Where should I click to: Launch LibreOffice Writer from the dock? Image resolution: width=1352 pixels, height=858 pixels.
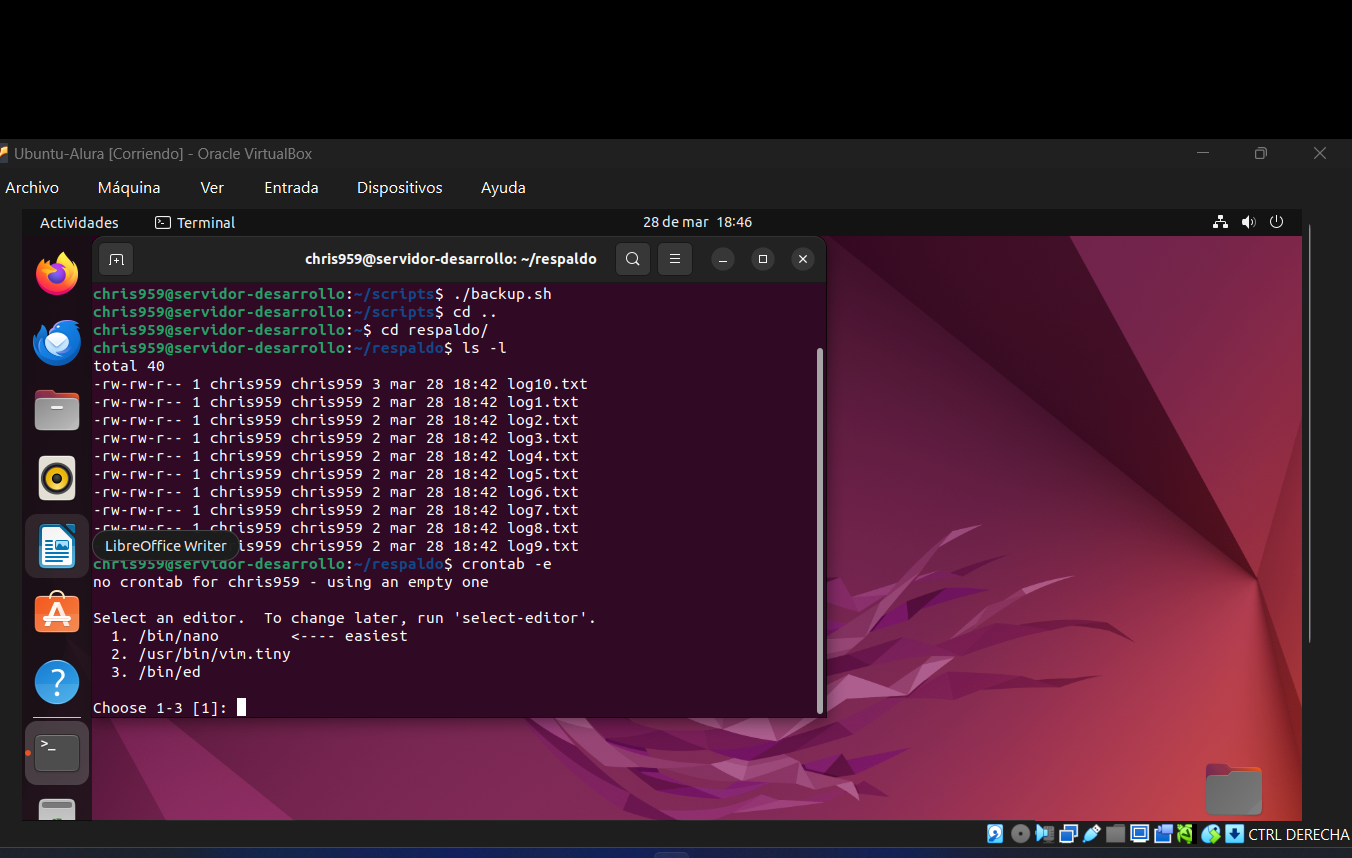(x=56, y=546)
